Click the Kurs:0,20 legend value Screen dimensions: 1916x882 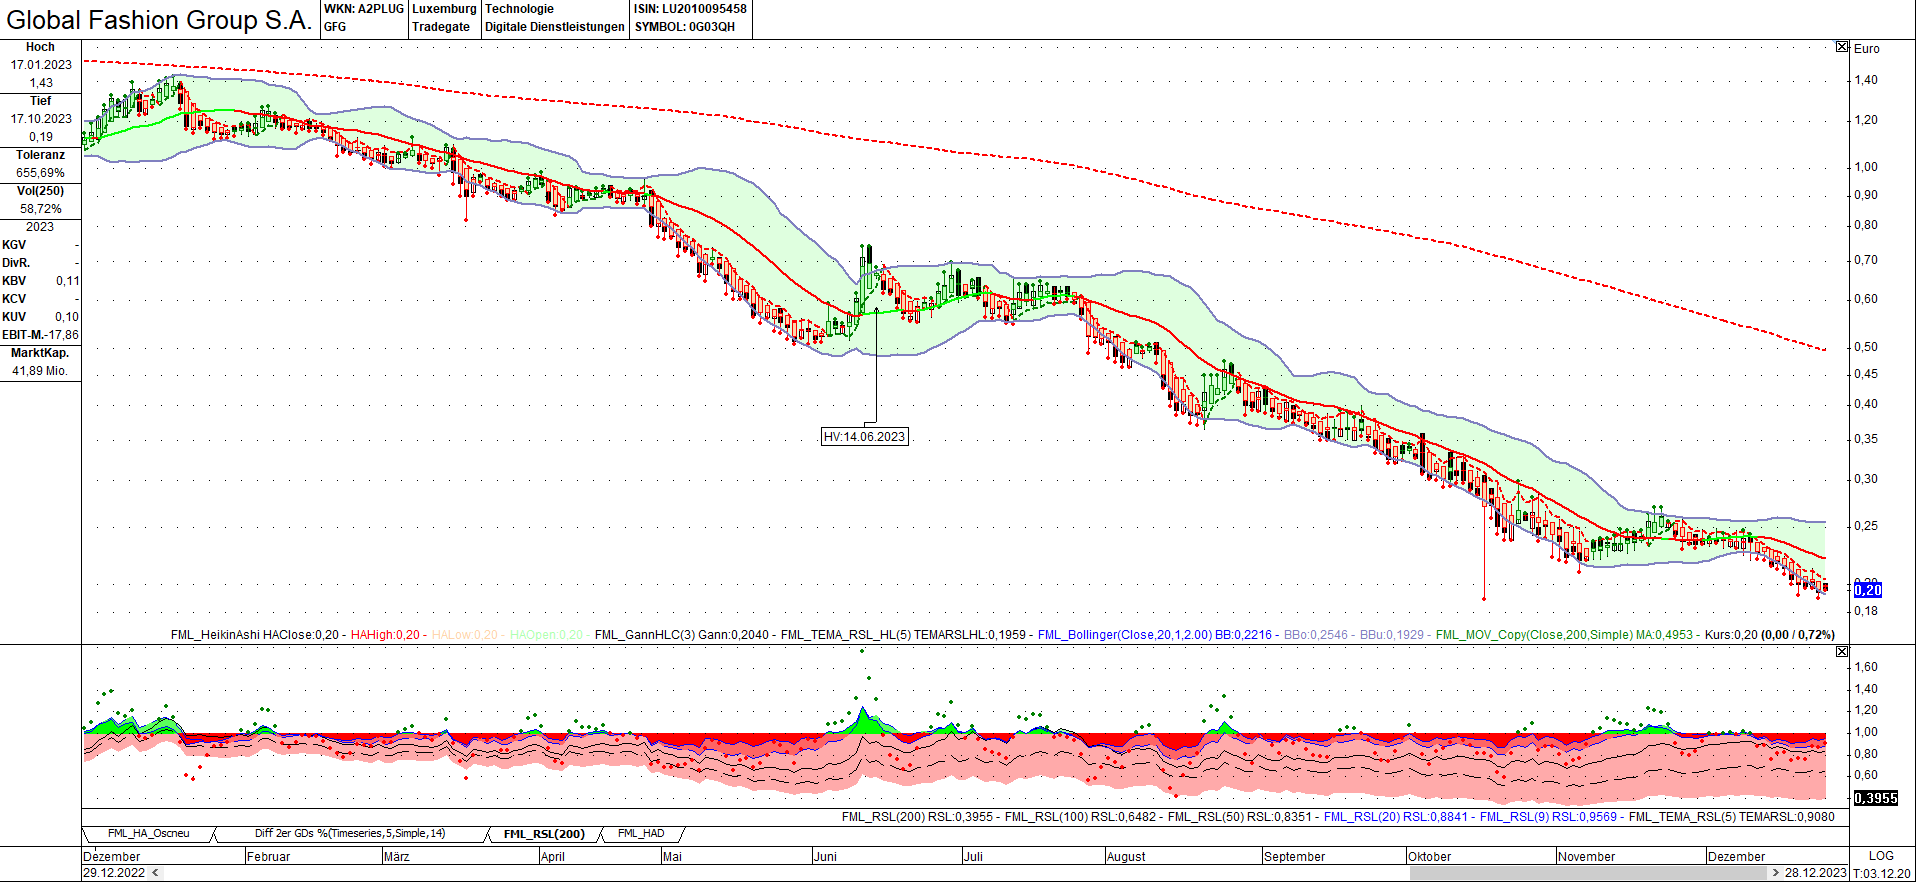pyautogui.click(x=1731, y=635)
